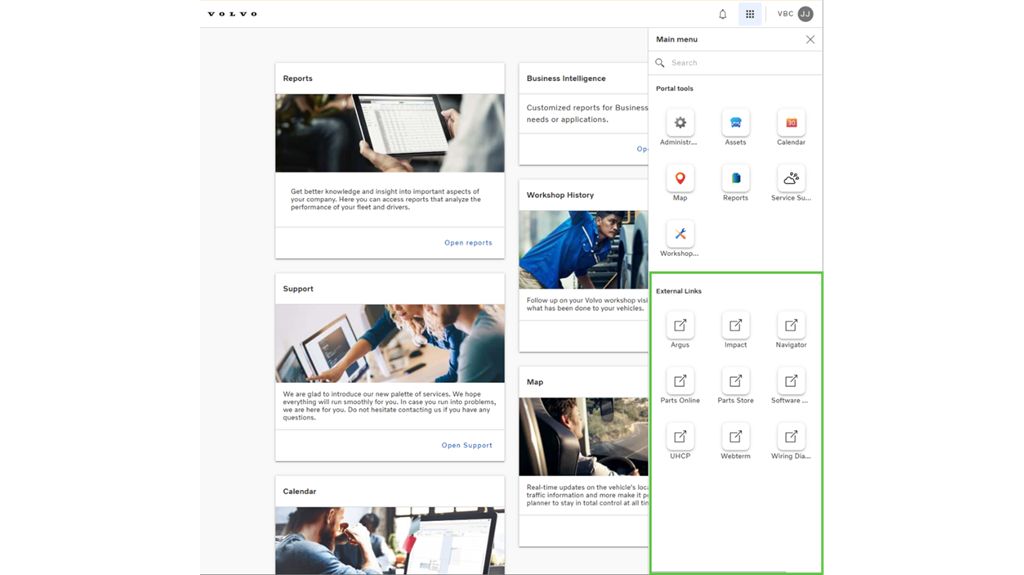Click the main menu Search field
Viewport: 1024px width, 575px height.
(x=740, y=63)
